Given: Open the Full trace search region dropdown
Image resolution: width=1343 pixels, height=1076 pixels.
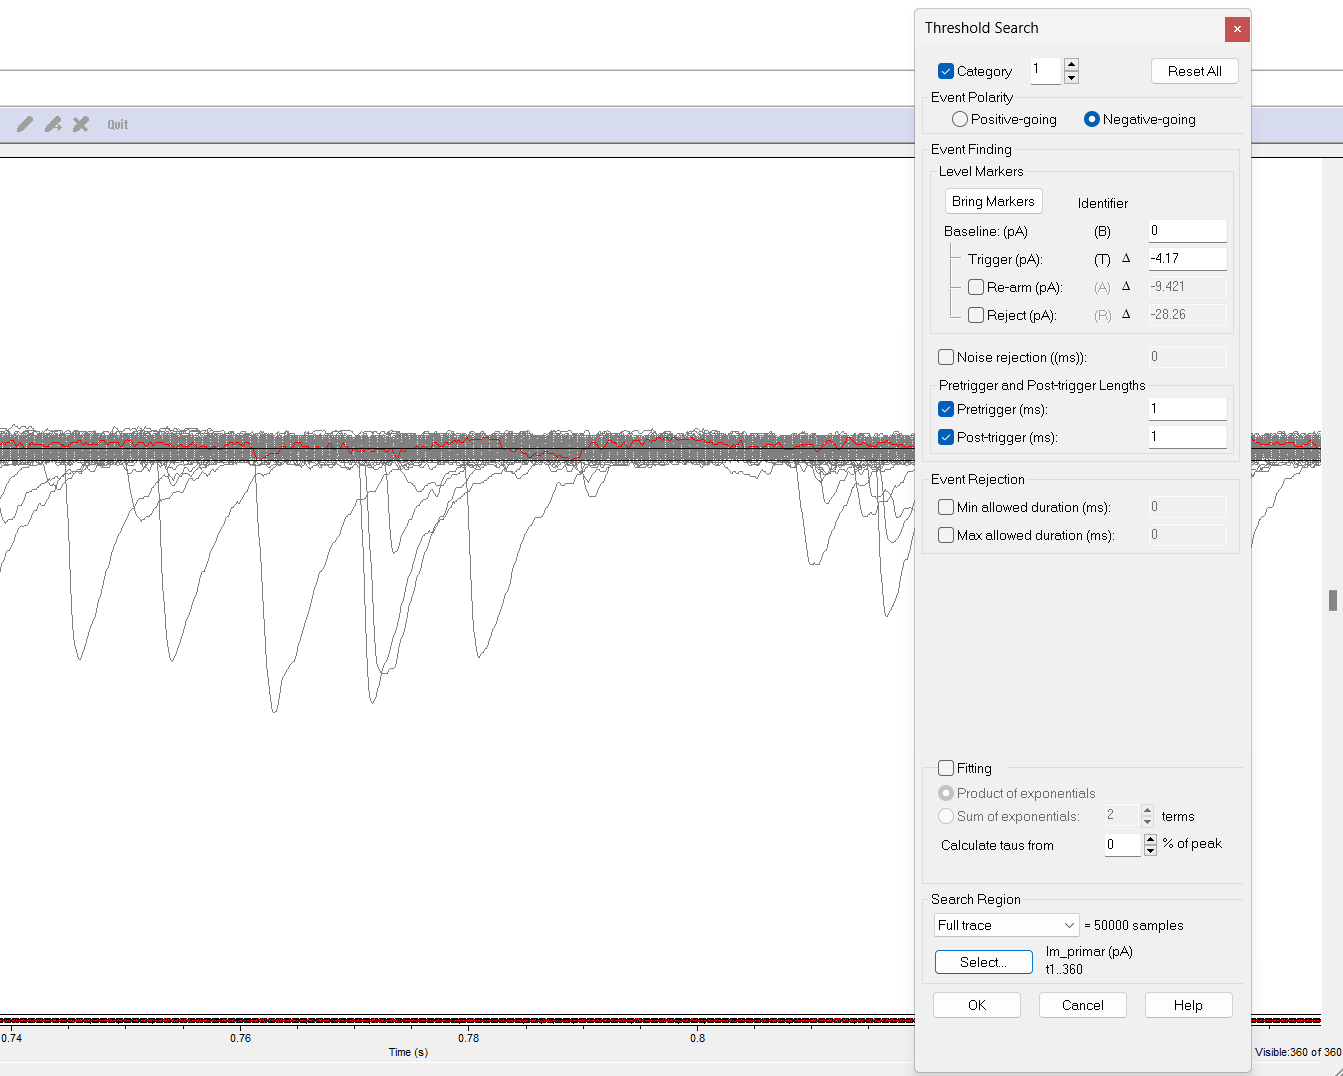Looking at the screenshot, I should tap(1006, 925).
